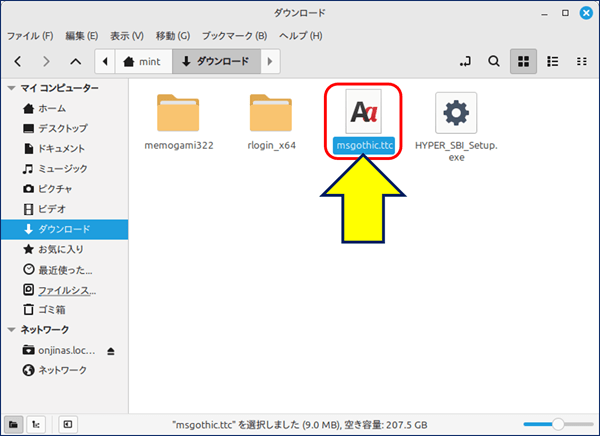Go forward with the right arrow button

pos(46,61)
